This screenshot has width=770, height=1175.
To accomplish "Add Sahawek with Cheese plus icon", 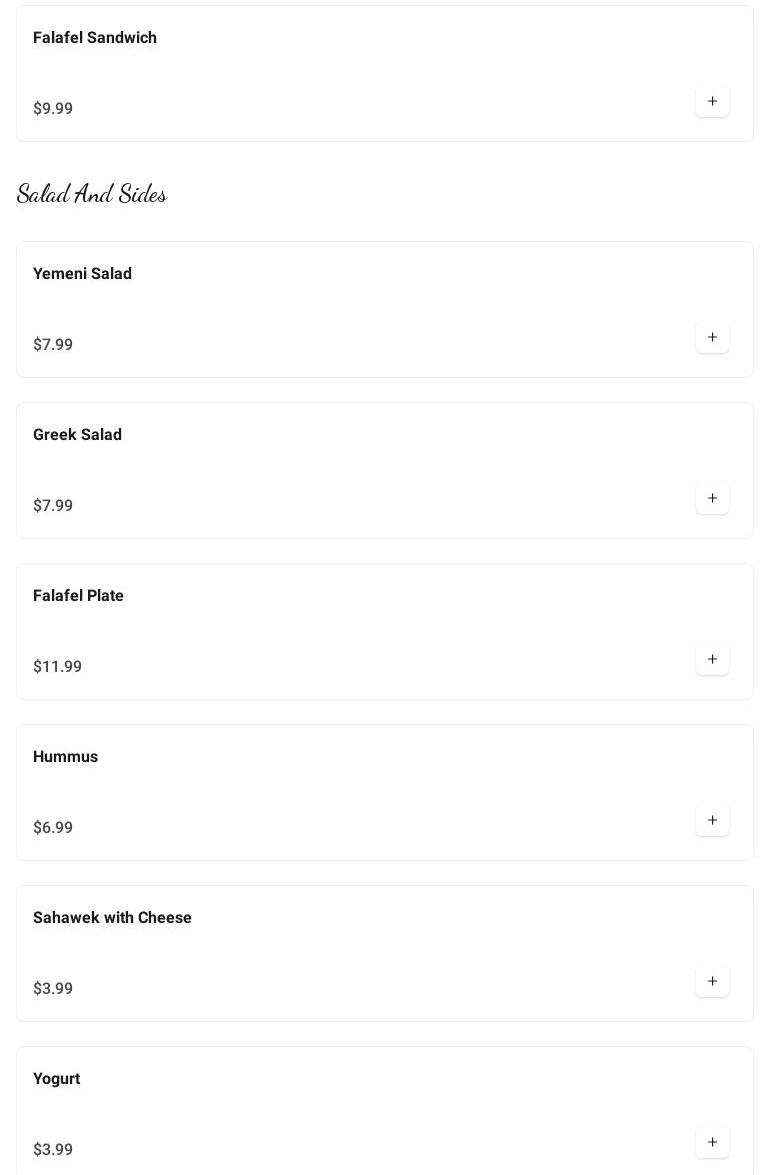I will (712, 981).
